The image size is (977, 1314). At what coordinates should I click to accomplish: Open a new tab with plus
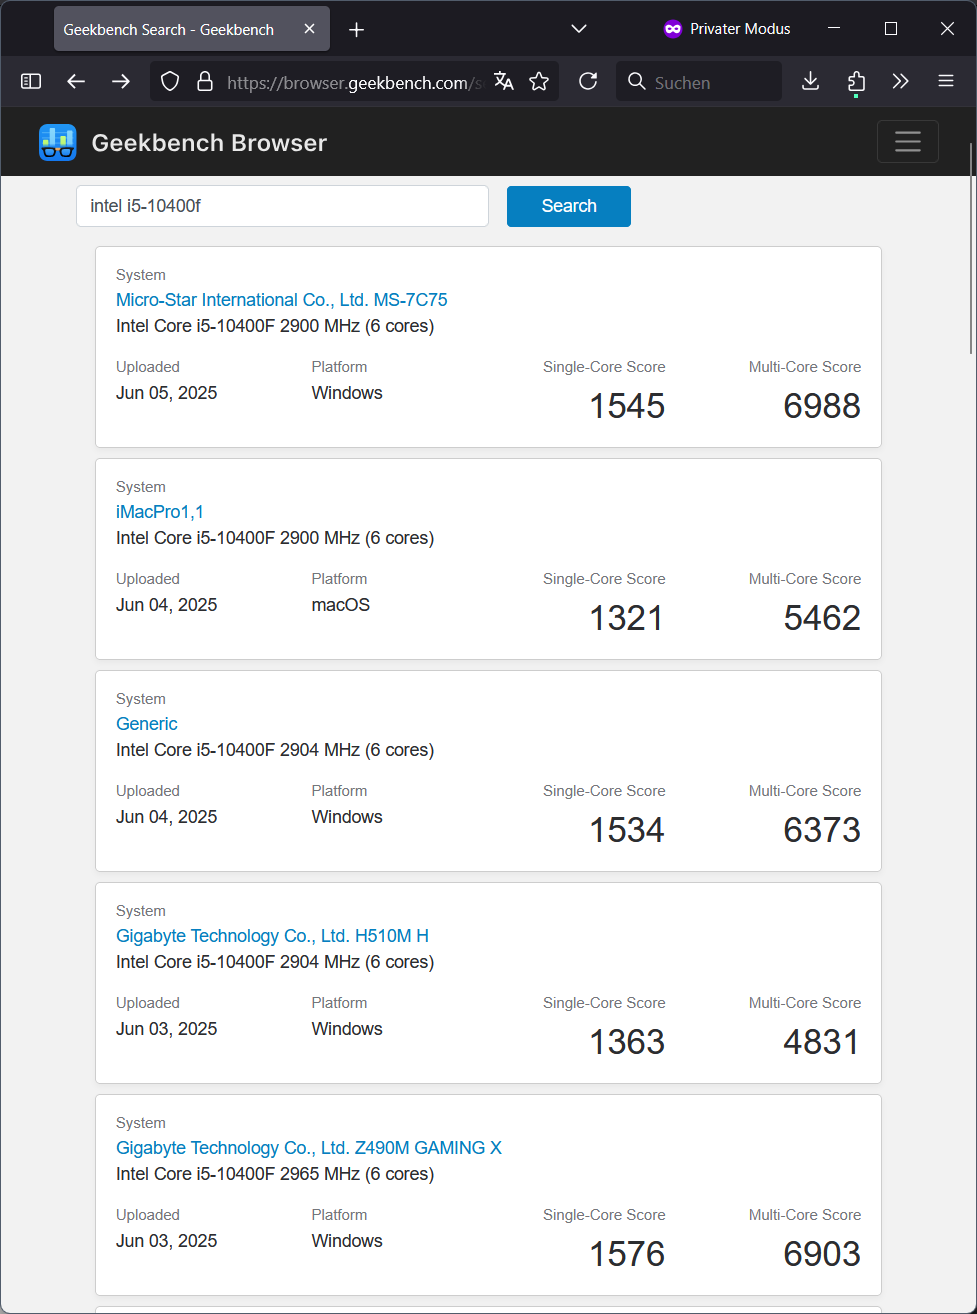356,30
